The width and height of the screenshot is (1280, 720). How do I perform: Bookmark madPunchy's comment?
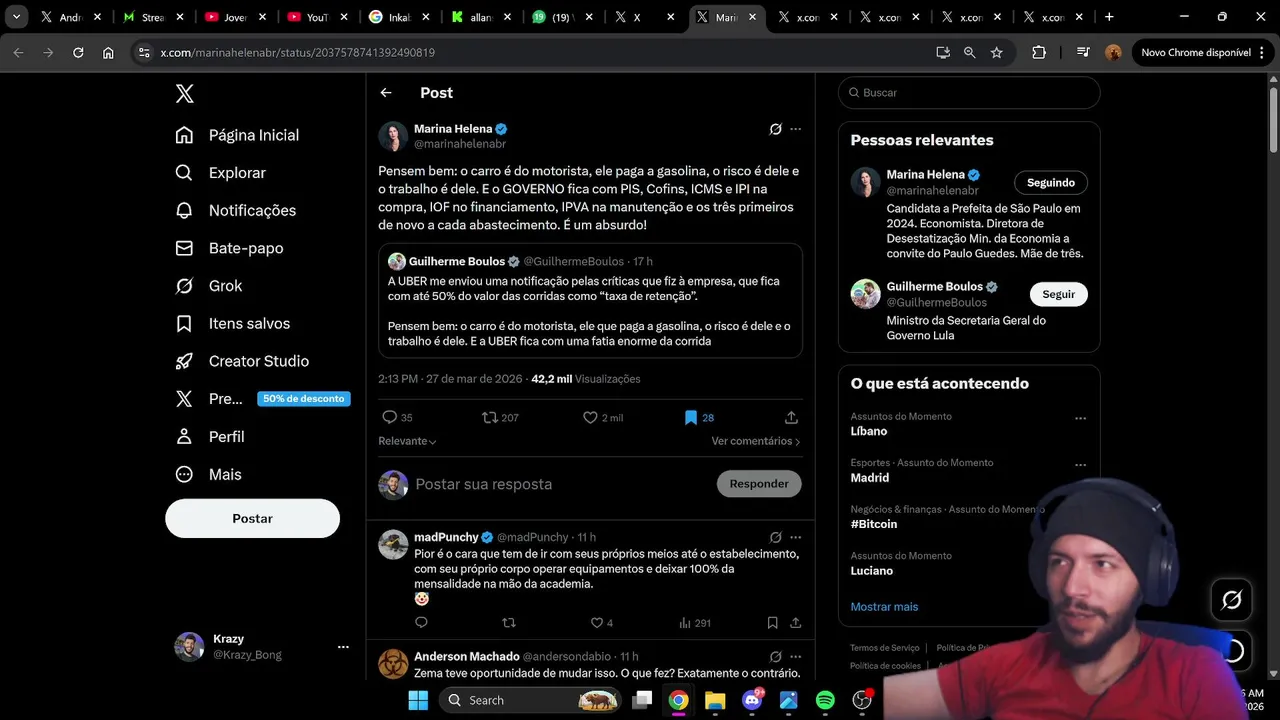(x=772, y=622)
